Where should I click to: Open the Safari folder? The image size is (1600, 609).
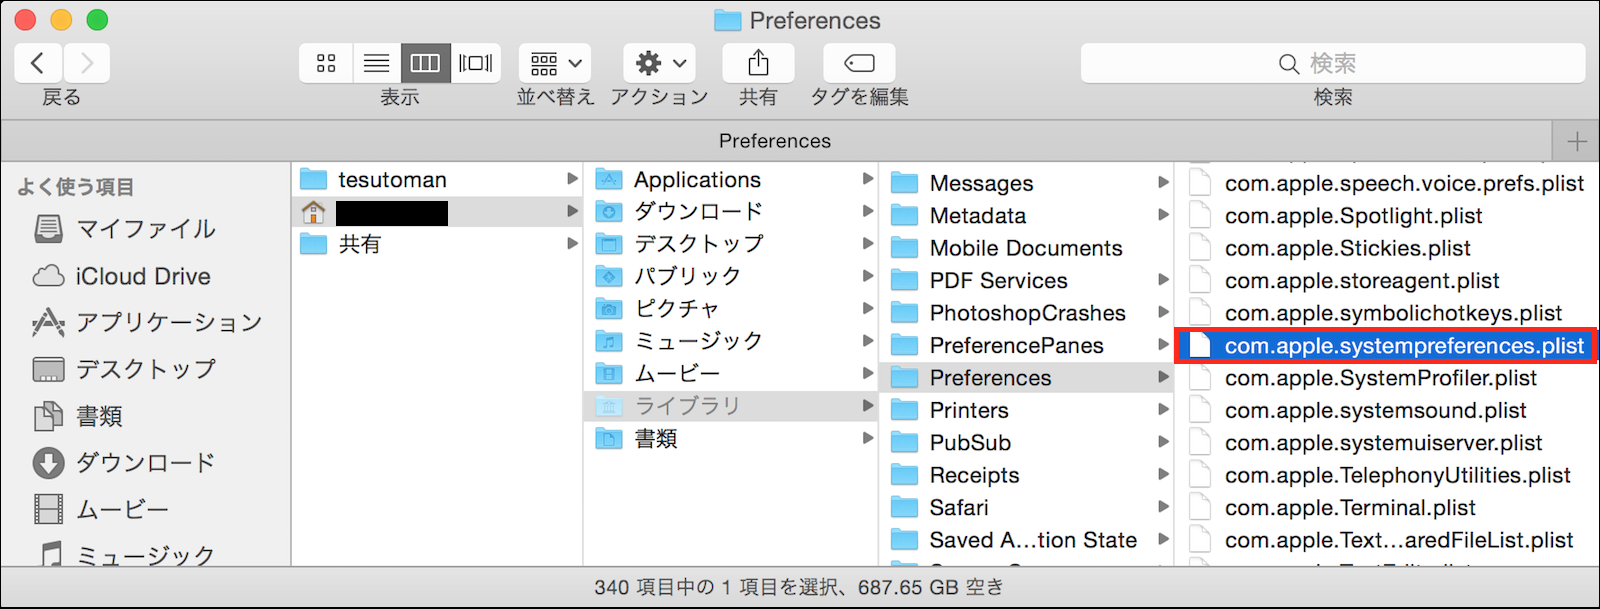(x=959, y=508)
